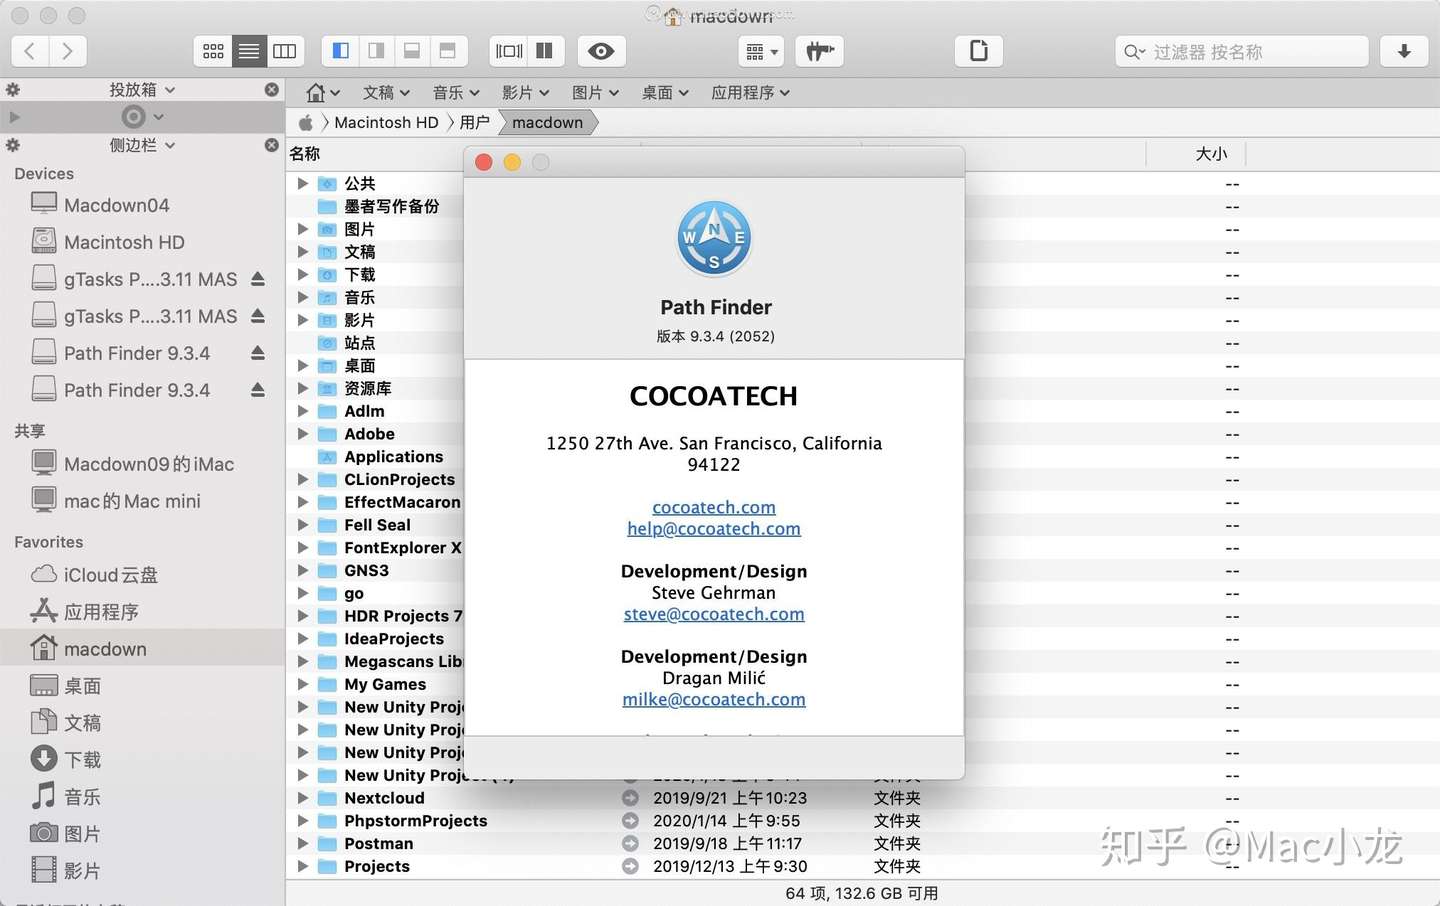Open the home favorites dropdown
The width and height of the screenshot is (1440, 906).
(323, 93)
